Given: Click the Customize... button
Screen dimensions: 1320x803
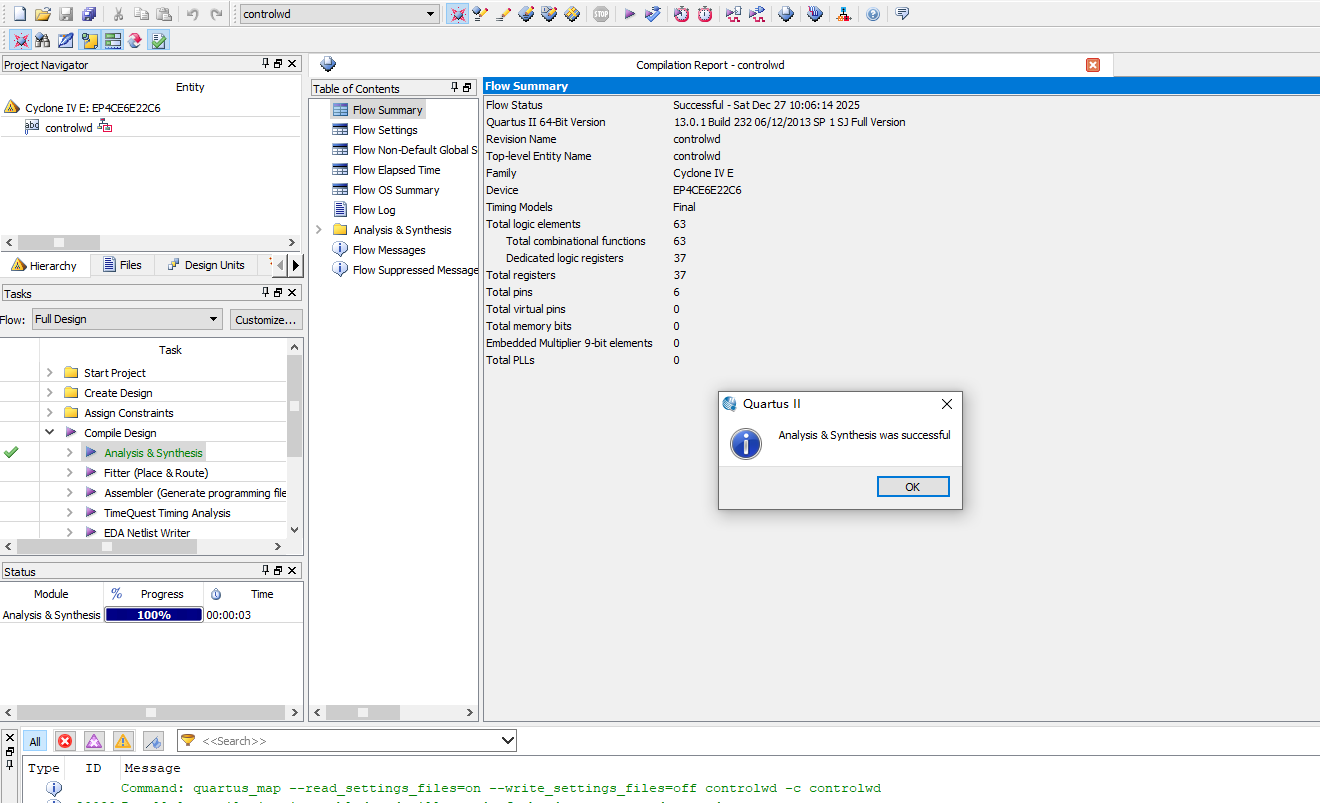Looking at the screenshot, I should pyautogui.click(x=266, y=319).
